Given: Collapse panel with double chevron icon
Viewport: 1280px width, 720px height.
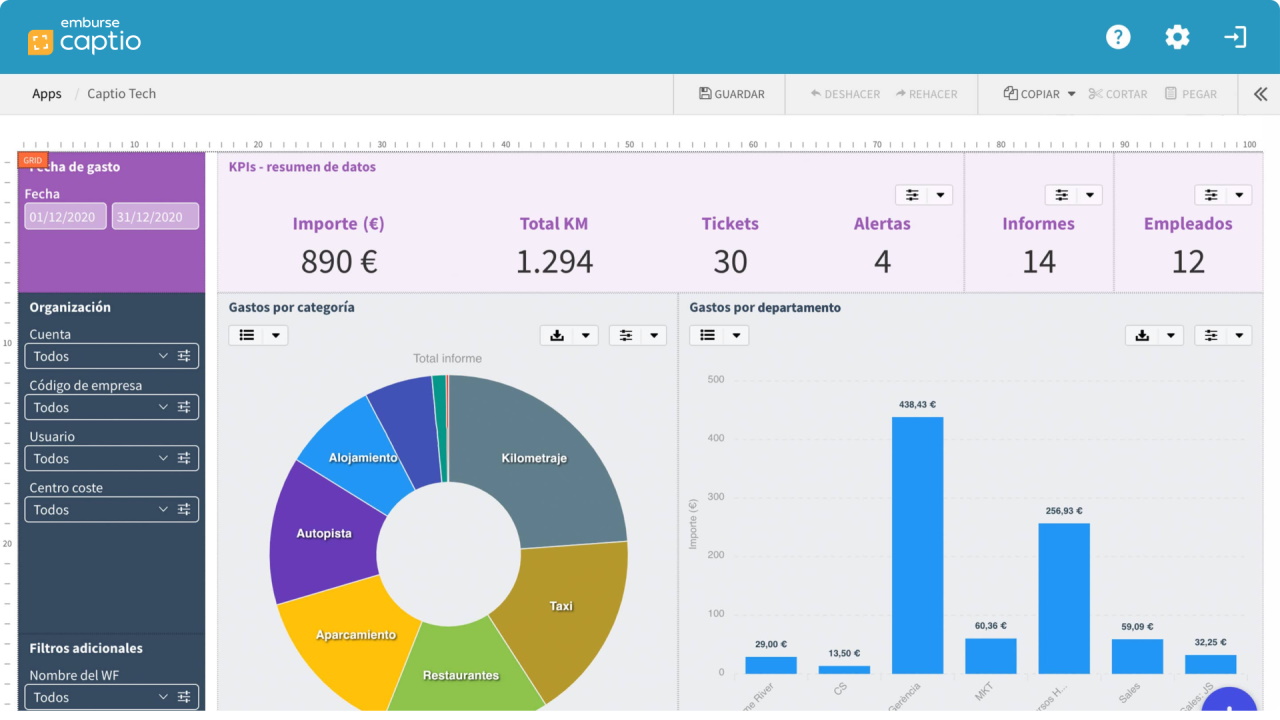Looking at the screenshot, I should pos(1260,94).
